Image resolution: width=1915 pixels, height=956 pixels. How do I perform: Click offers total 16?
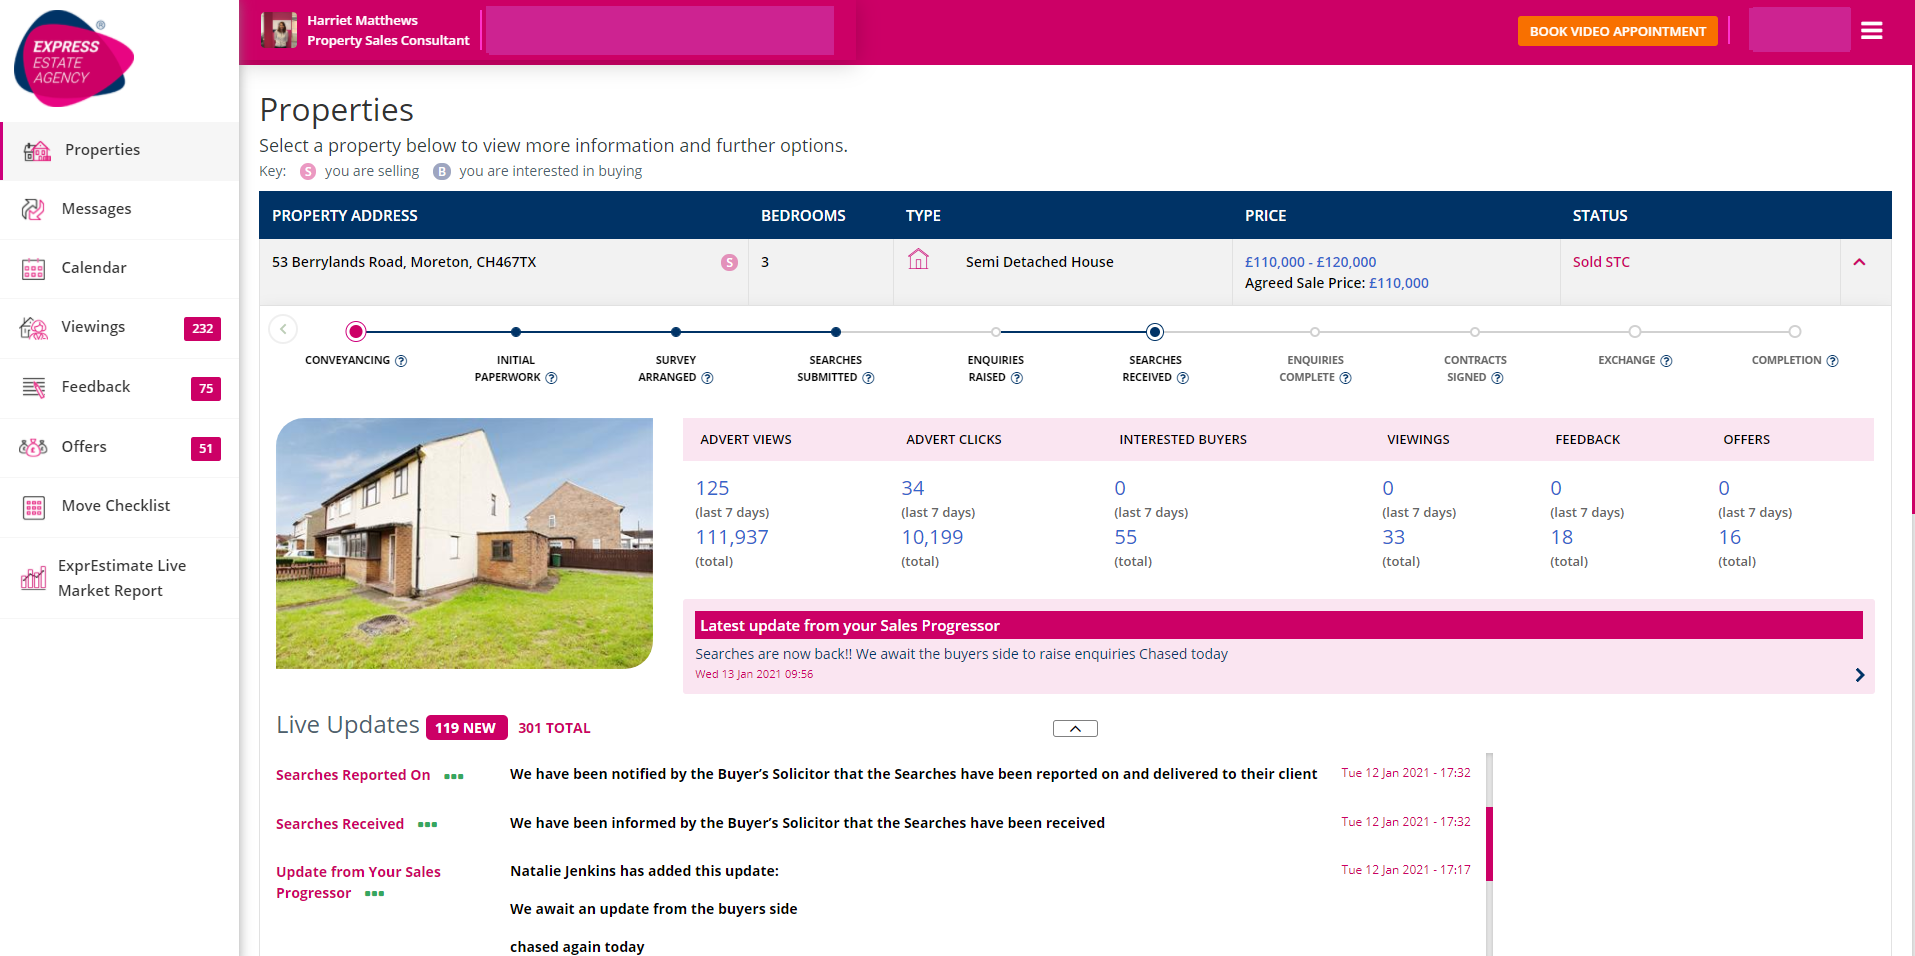click(x=1730, y=537)
